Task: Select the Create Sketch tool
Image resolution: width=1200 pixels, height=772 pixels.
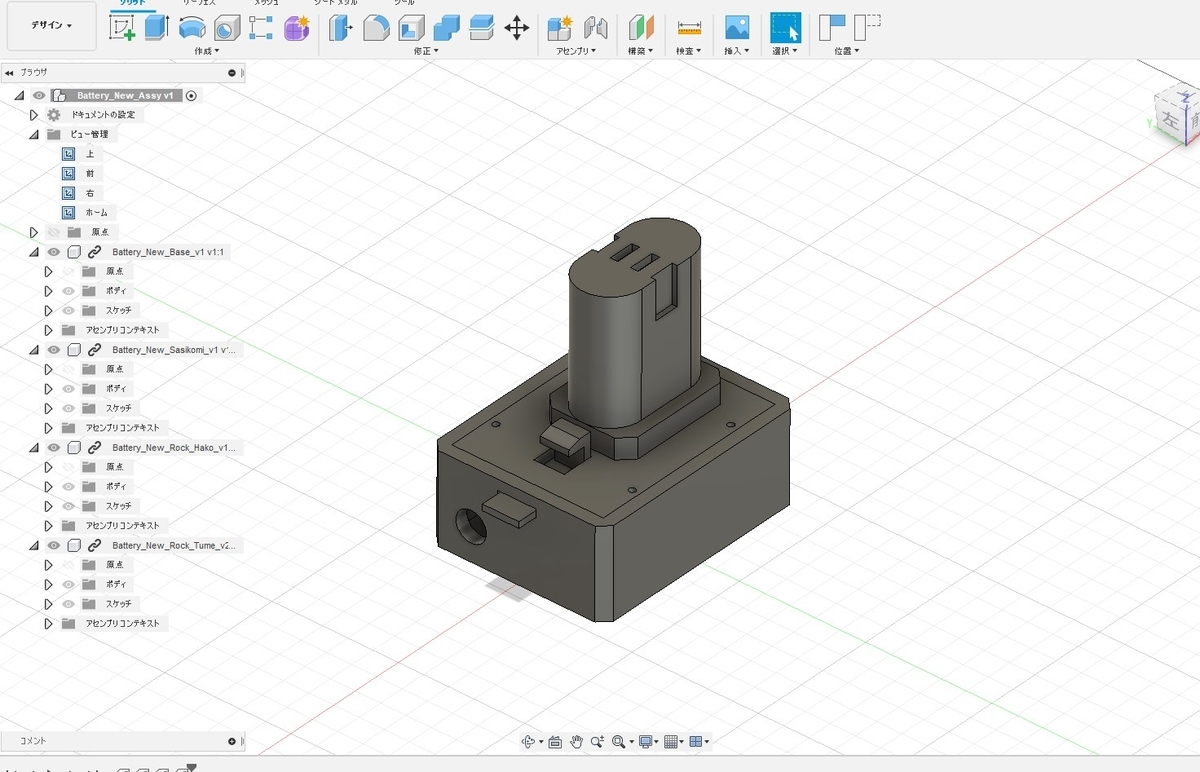Action: [x=122, y=27]
